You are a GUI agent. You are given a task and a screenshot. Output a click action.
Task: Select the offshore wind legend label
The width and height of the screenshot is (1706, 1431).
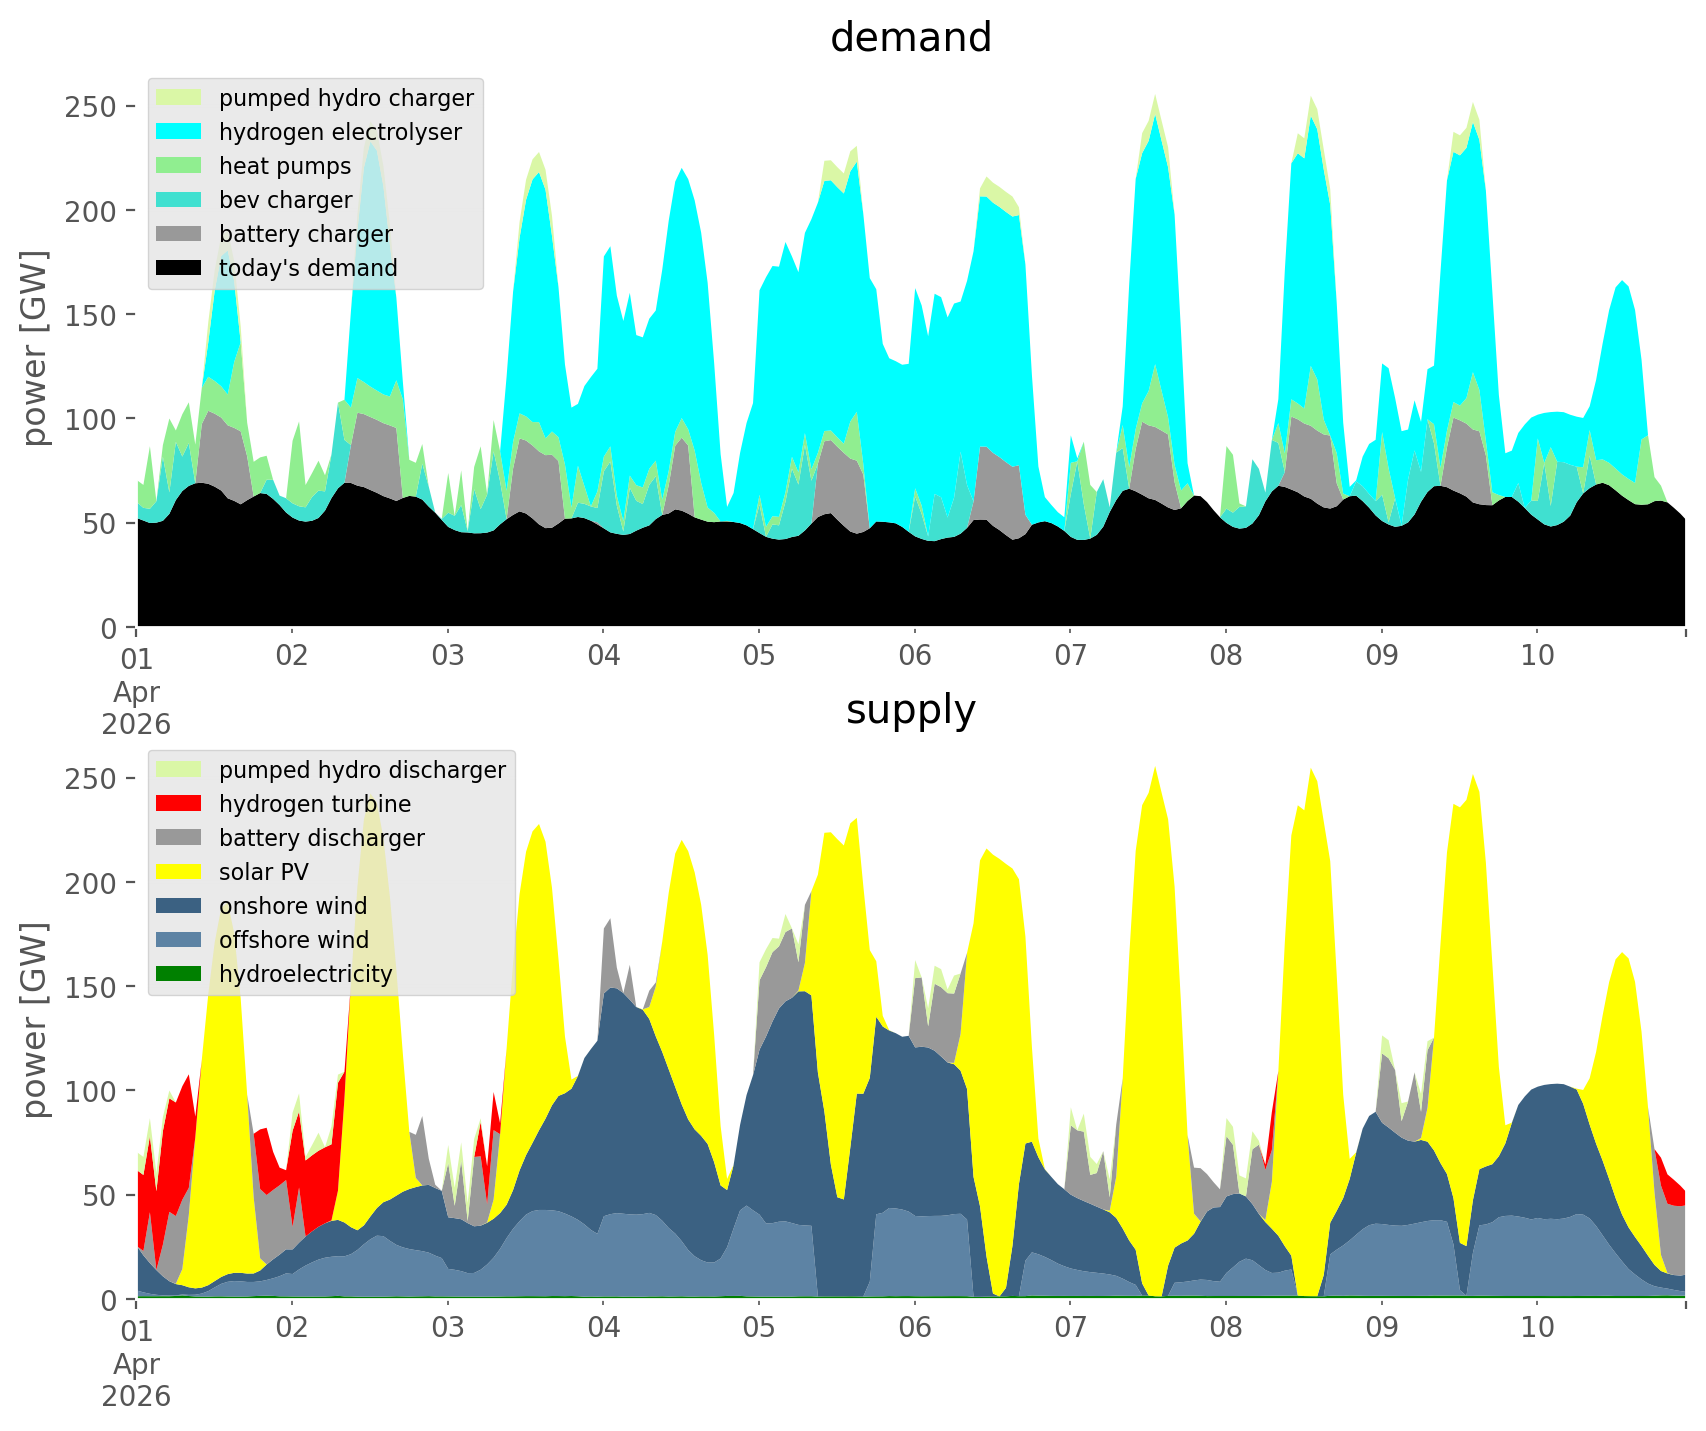(x=294, y=940)
